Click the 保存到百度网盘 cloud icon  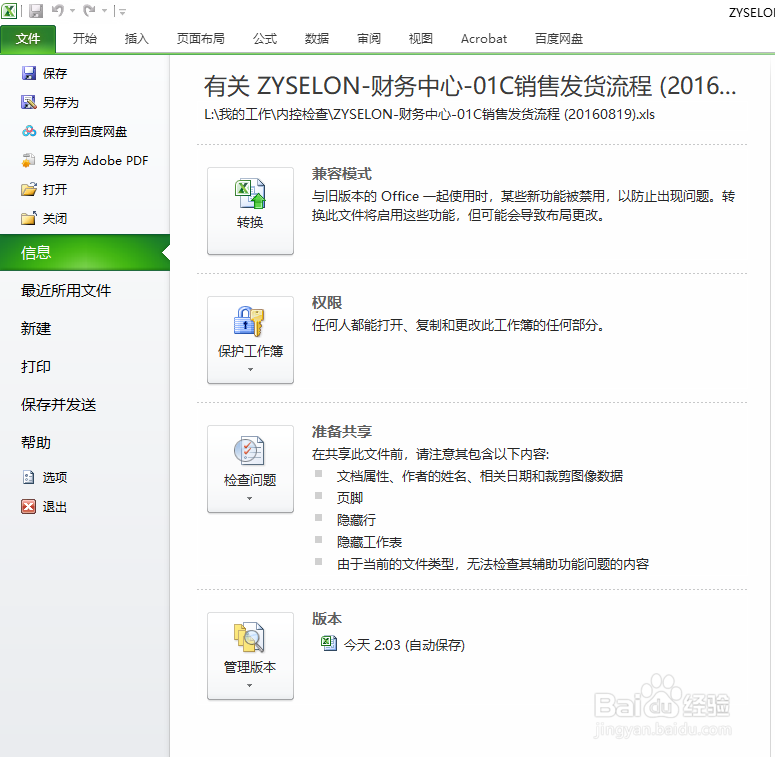pos(29,131)
